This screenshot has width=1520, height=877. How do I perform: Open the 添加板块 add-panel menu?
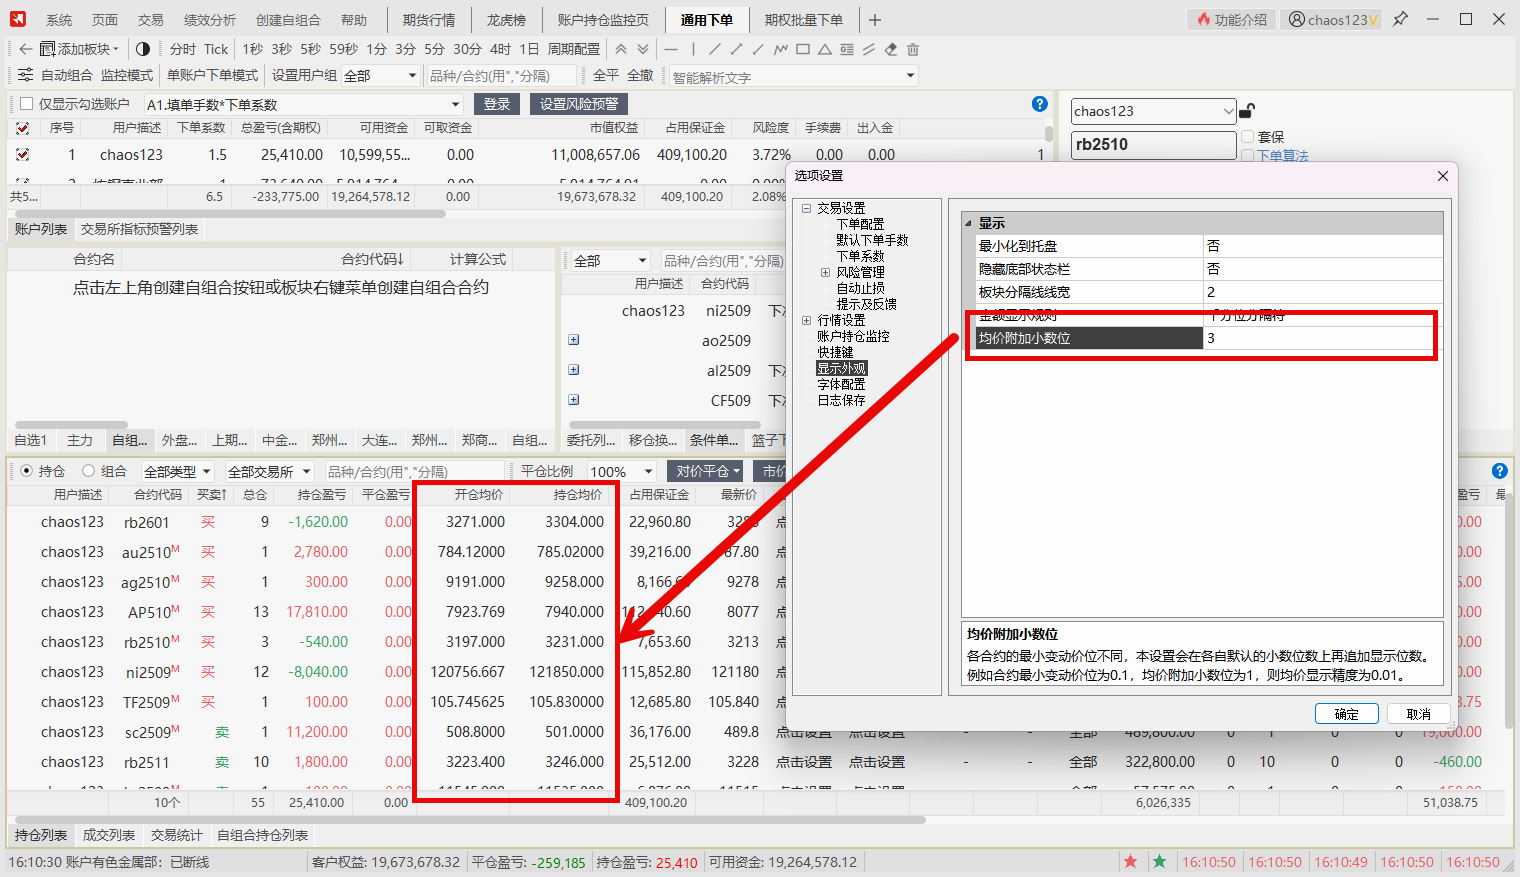coord(79,49)
